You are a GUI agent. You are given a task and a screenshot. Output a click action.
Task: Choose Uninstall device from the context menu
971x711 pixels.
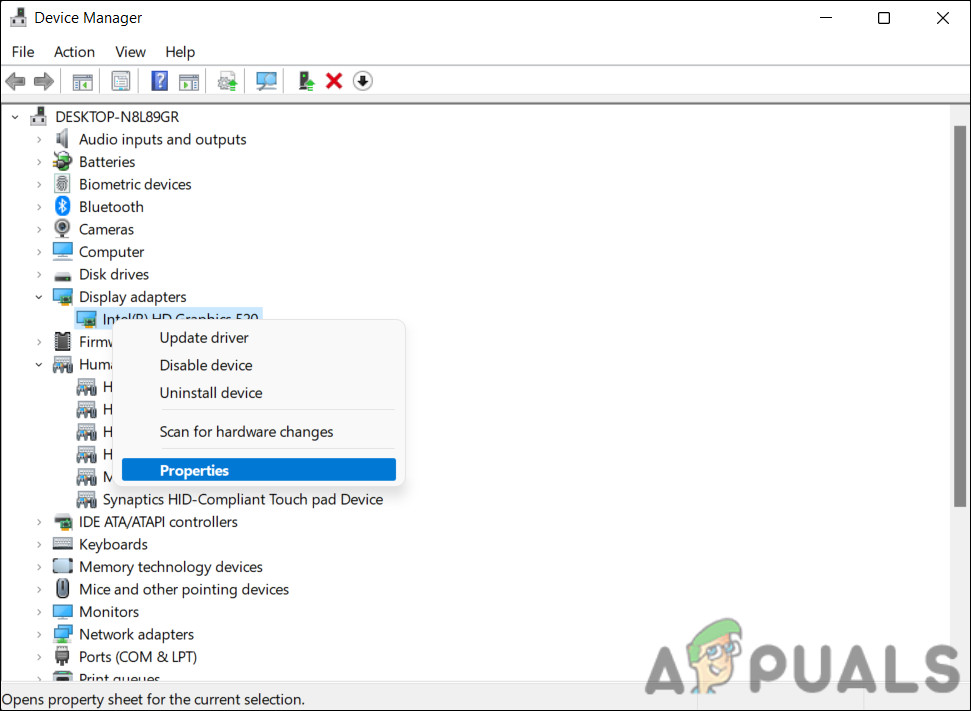[211, 392]
